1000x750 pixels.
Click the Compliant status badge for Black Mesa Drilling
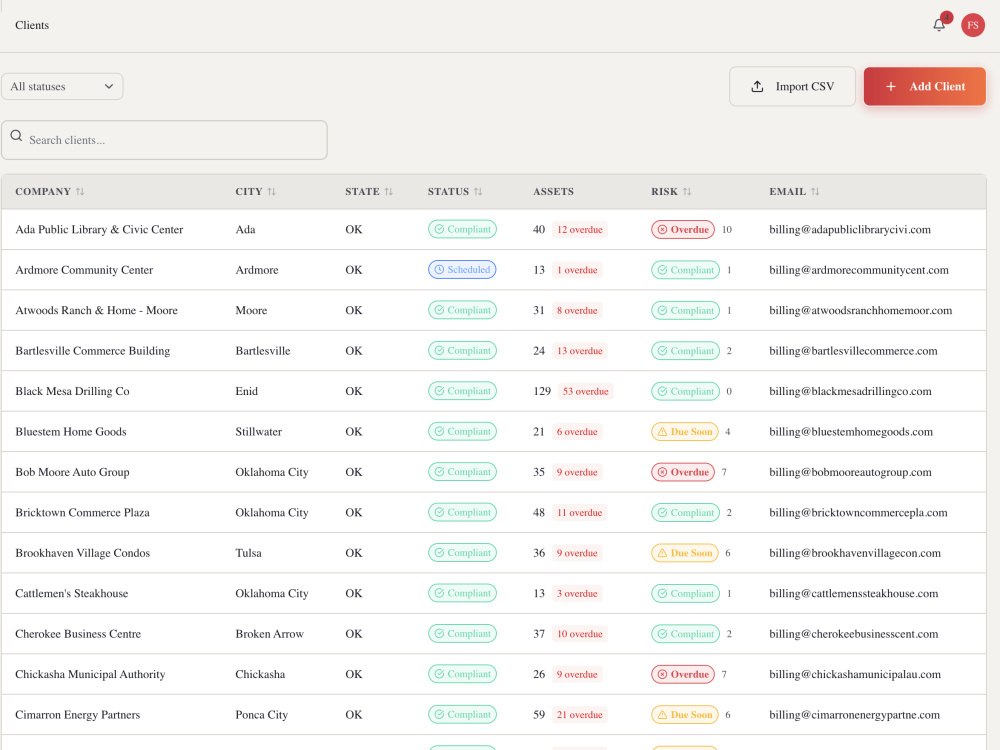[462, 391]
